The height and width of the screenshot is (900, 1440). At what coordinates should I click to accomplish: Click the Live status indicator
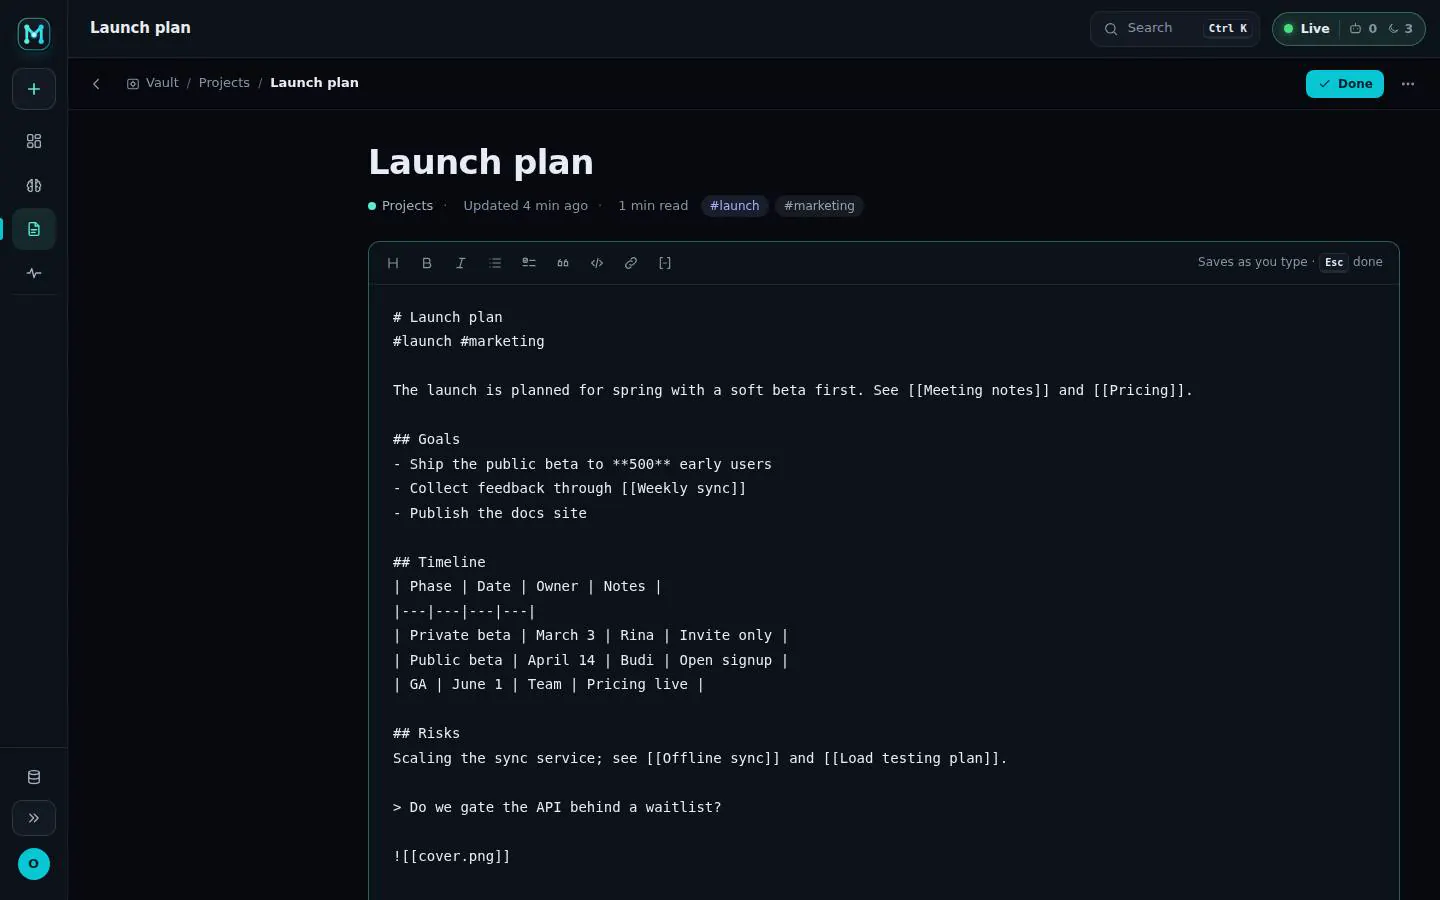1307,28
